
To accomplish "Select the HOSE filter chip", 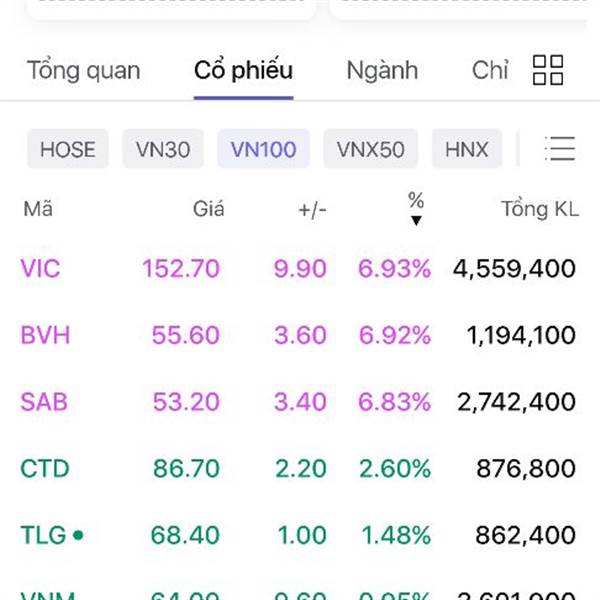I will pyautogui.click(x=68, y=150).
